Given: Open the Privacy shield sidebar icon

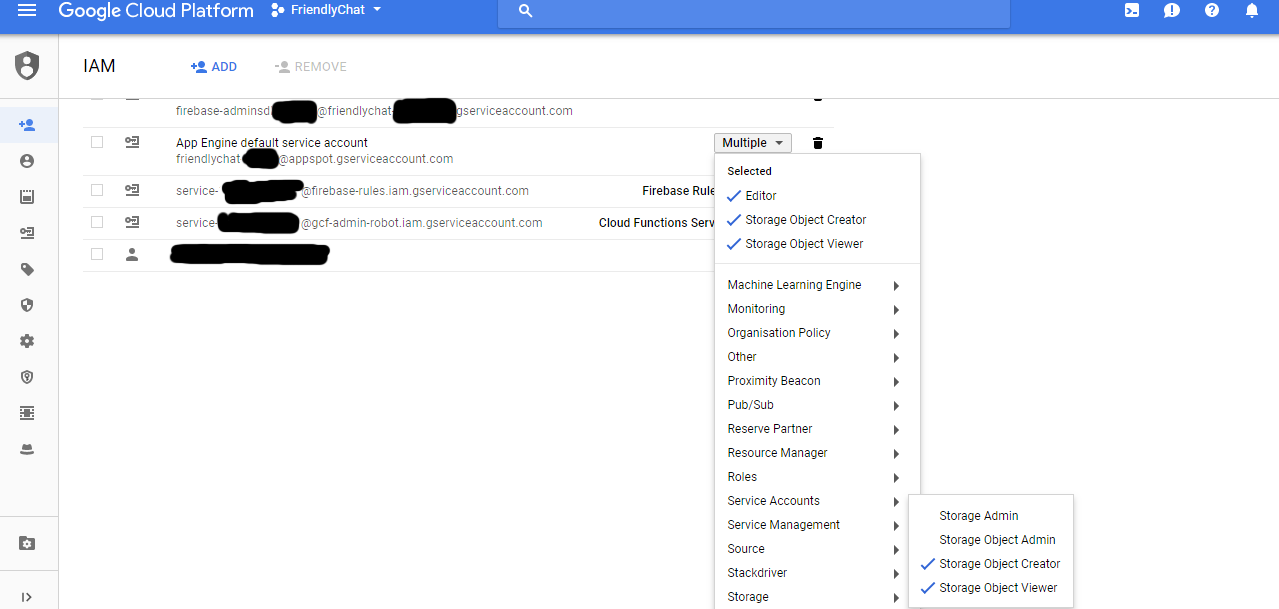Looking at the screenshot, I should tap(27, 305).
